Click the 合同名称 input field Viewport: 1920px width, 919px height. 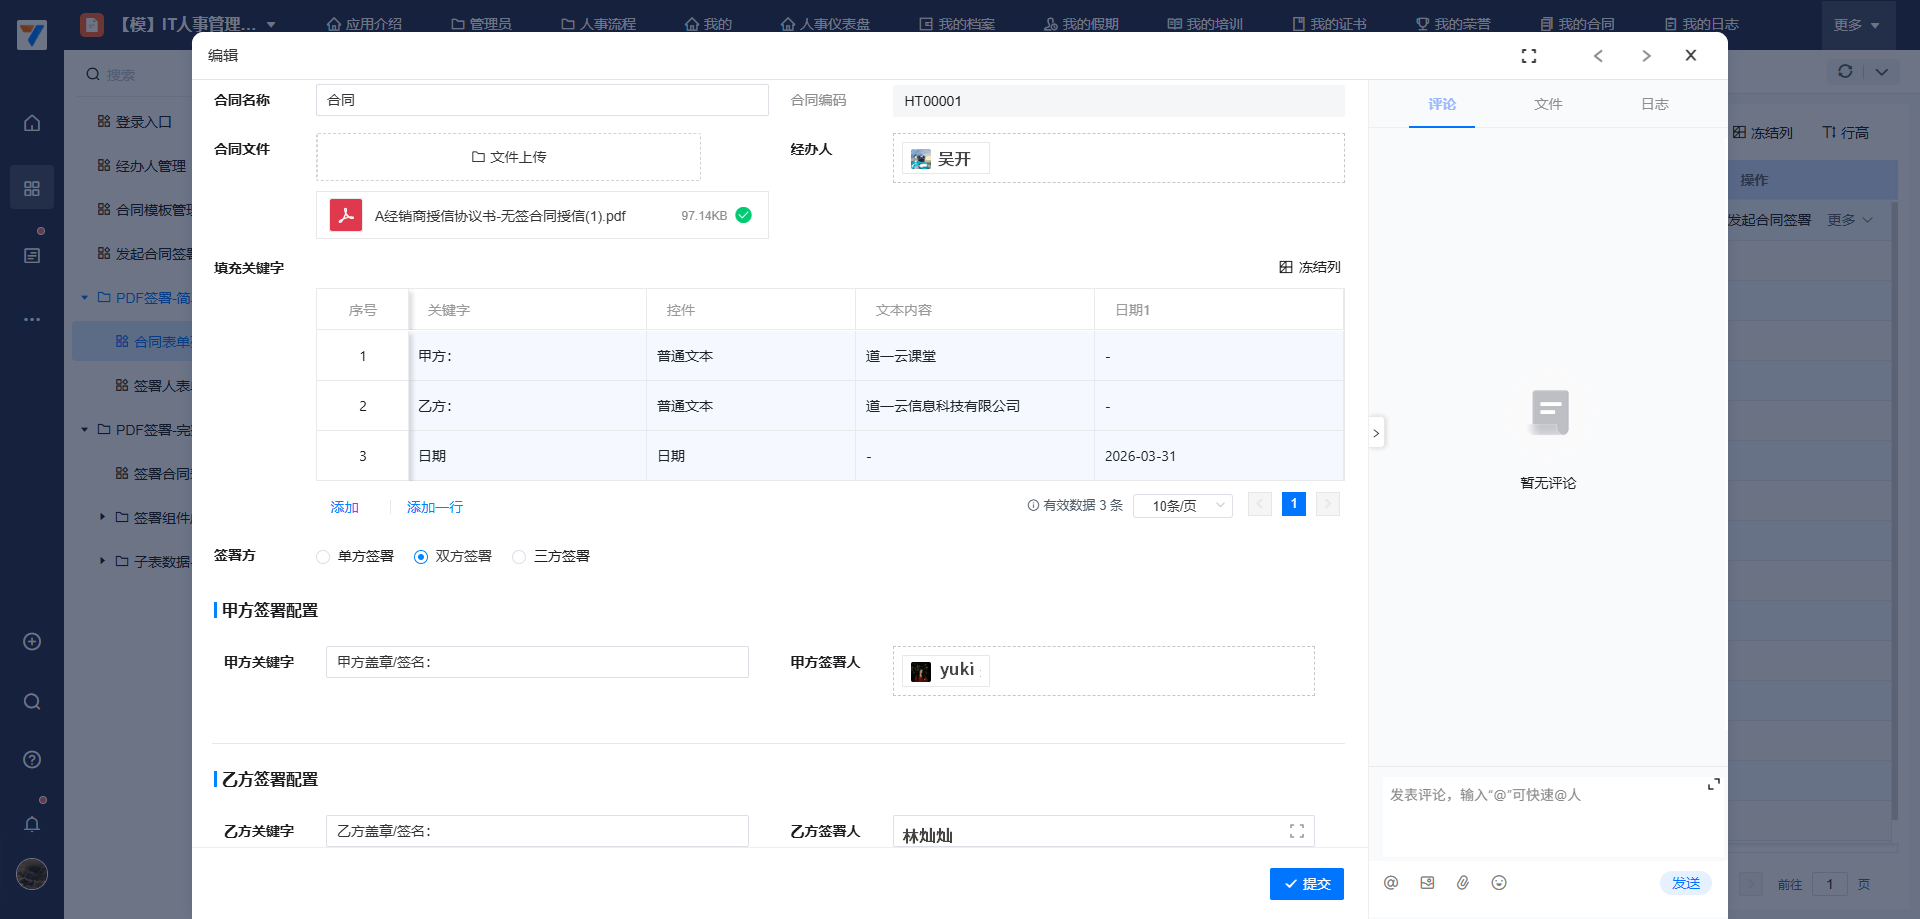[542, 100]
